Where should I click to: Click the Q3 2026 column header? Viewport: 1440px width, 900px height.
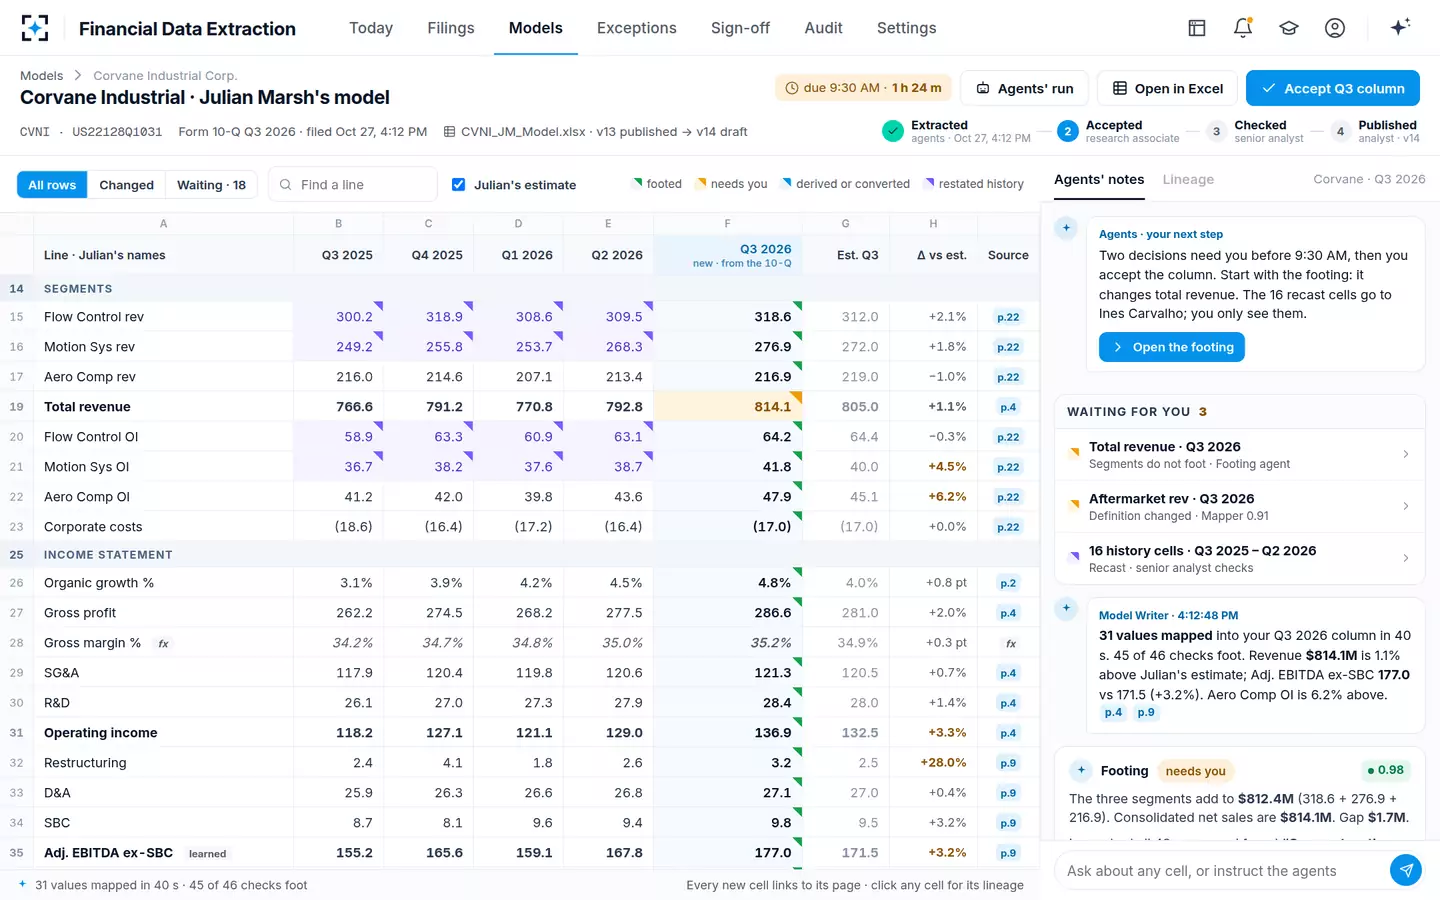coord(728,255)
